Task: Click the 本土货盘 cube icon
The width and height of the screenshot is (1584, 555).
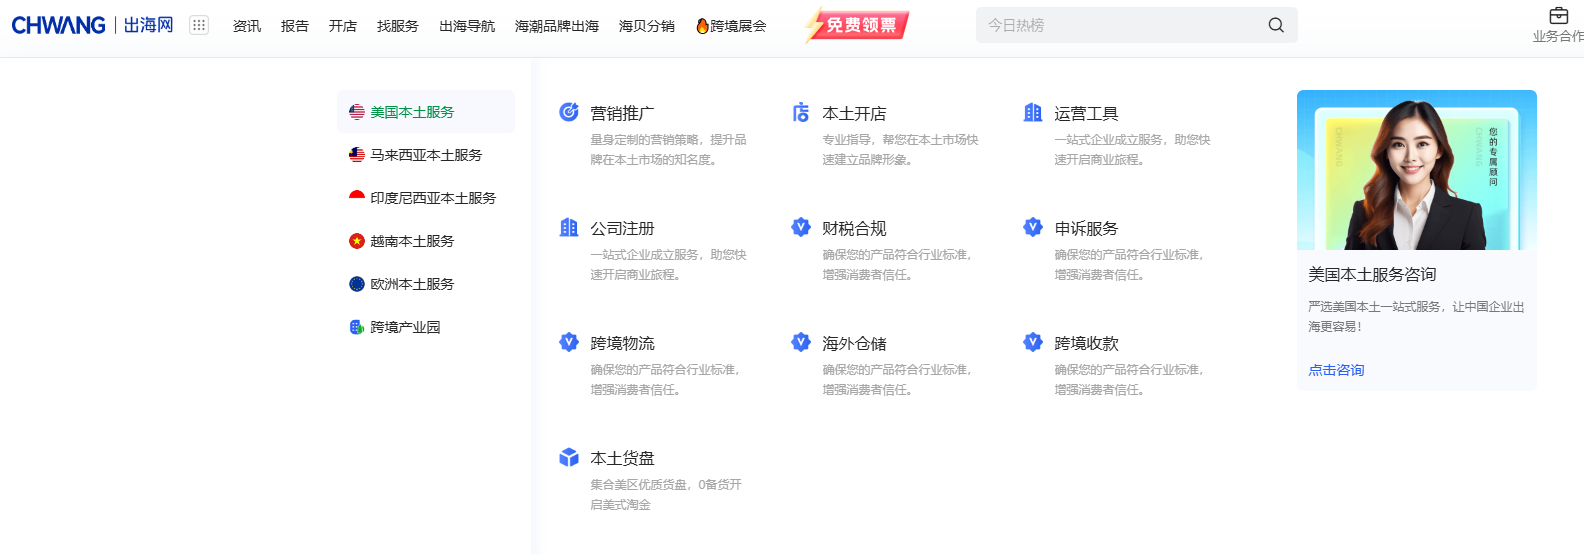Action: click(569, 457)
